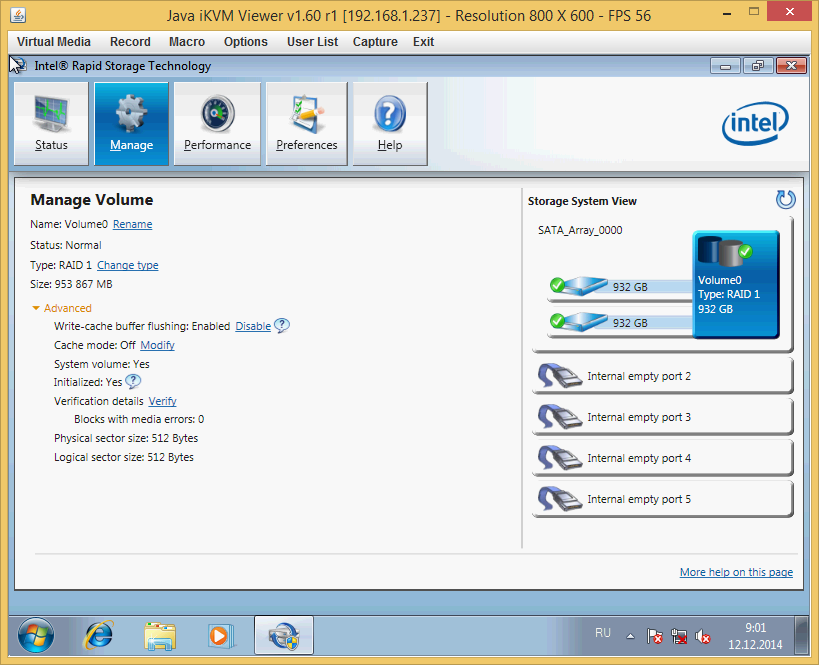Open help icon beside Initialized: Yes

click(x=133, y=382)
